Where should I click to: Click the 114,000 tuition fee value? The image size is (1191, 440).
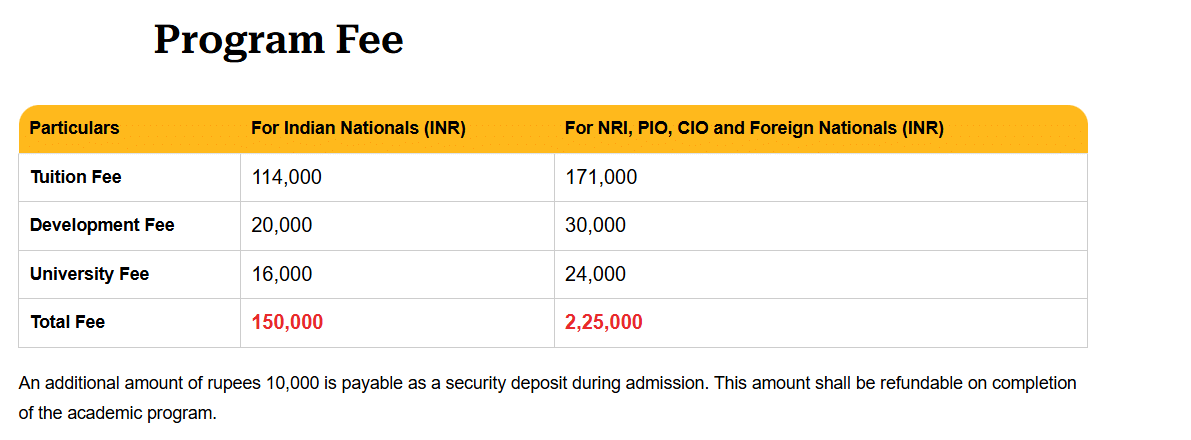[x=286, y=177]
